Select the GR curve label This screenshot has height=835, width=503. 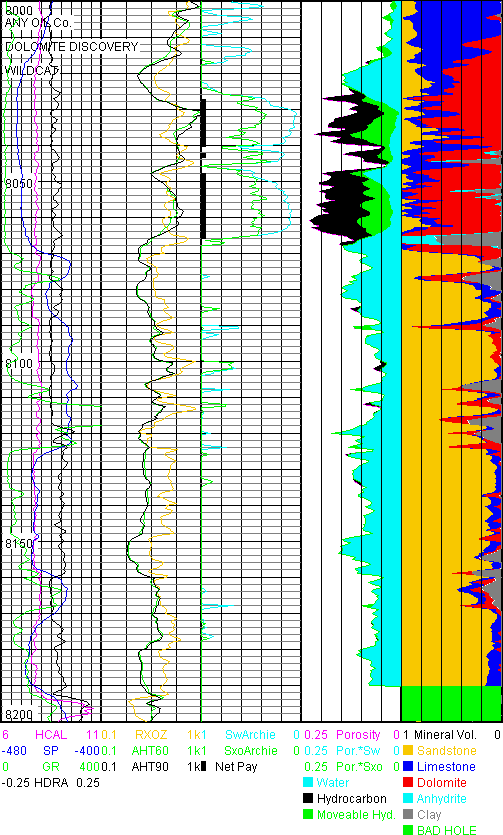point(51,767)
